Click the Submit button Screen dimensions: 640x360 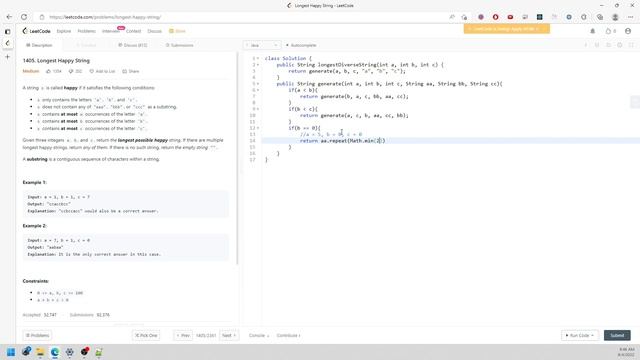[x=617, y=336]
